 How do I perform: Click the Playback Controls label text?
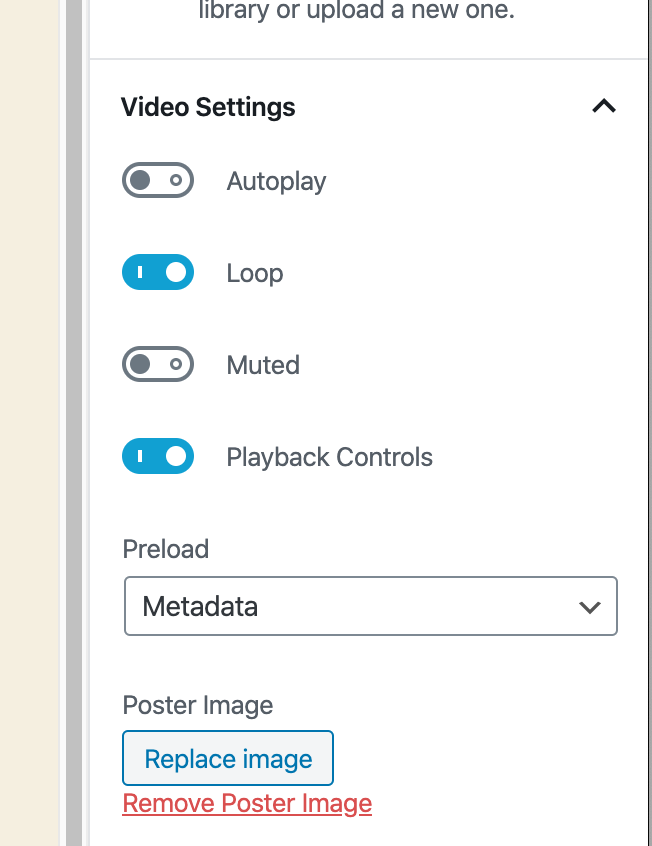pyautogui.click(x=330, y=458)
